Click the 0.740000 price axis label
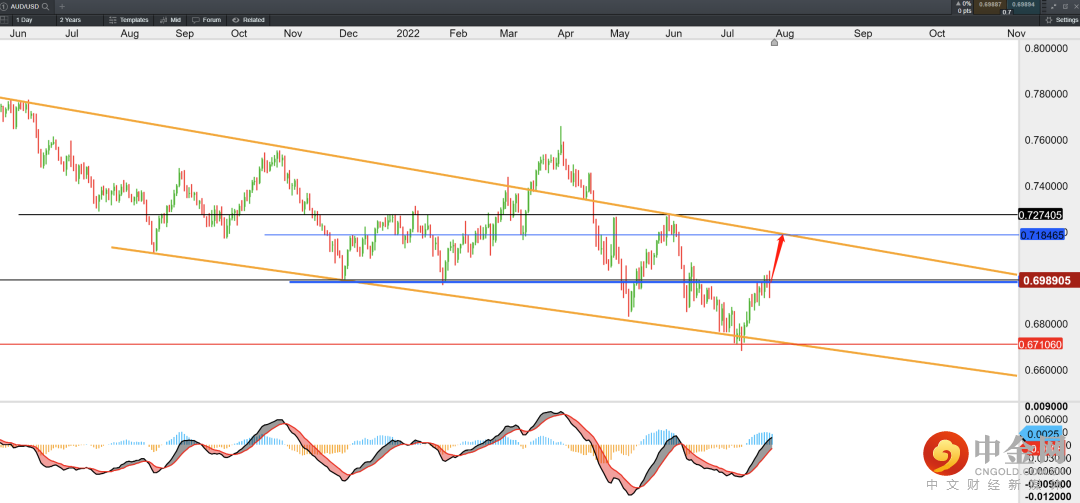 (x=1047, y=187)
